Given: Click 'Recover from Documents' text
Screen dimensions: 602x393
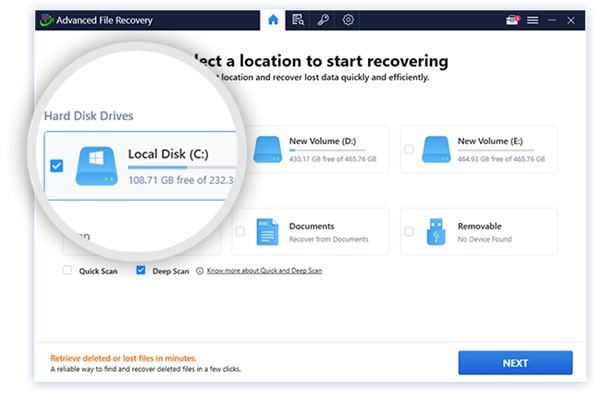Looking at the screenshot, I should point(329,239).
